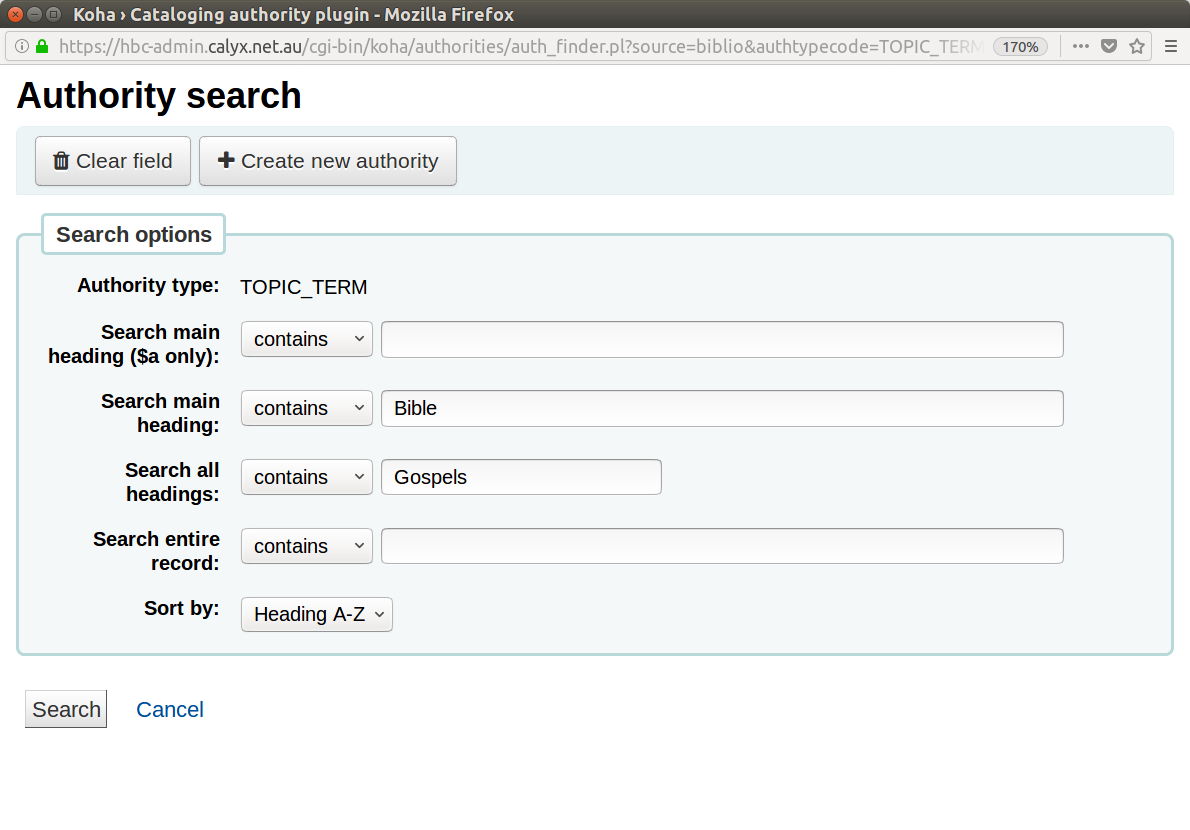Reset the 170% zoom level indicator
Screen dimensions: 1190x830
click(x=1020, y=46)
